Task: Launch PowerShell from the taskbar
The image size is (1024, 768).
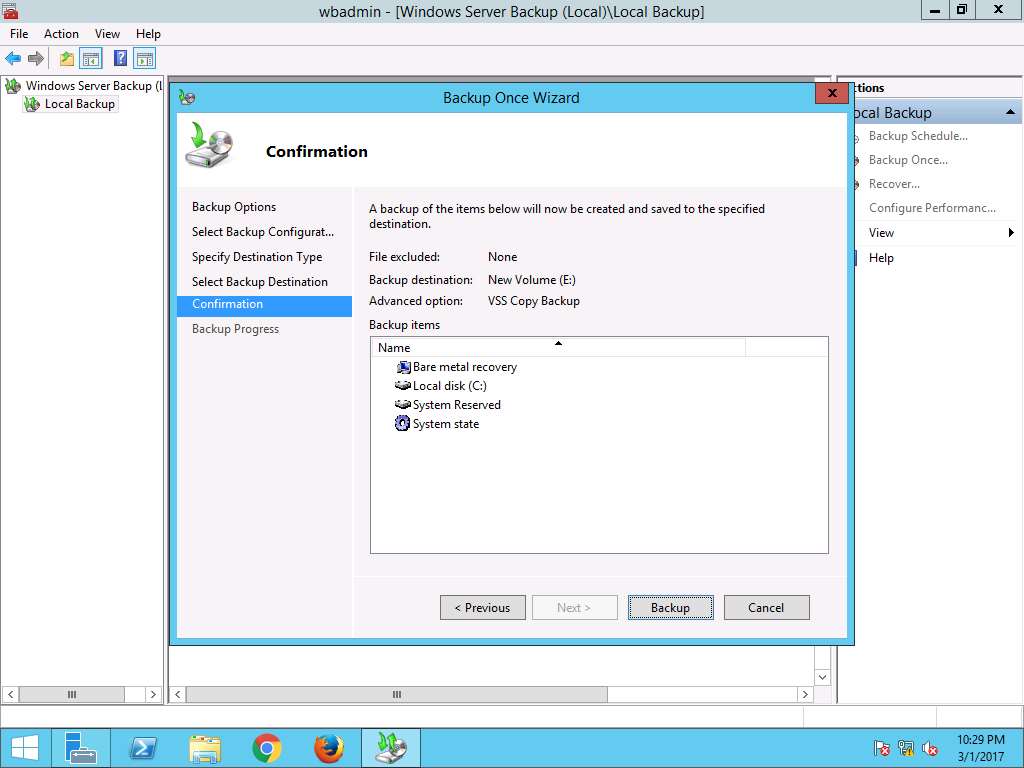Action: [143, 748]
